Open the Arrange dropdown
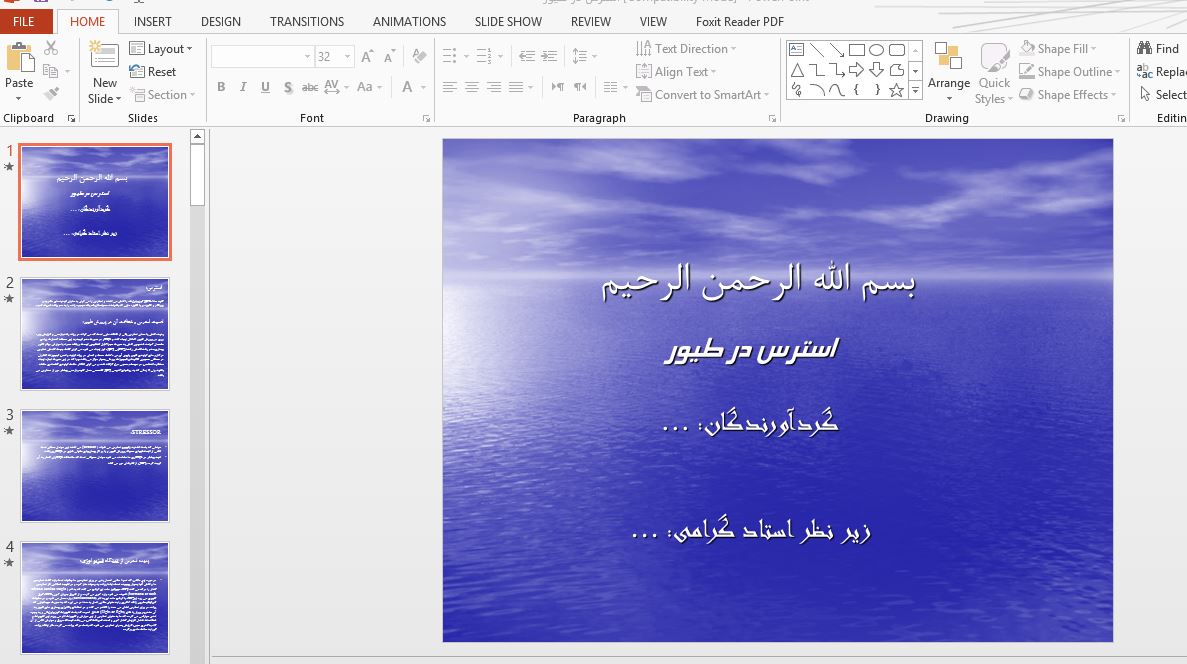This screenshot has height=664, width=1187. tap(949, 73)
